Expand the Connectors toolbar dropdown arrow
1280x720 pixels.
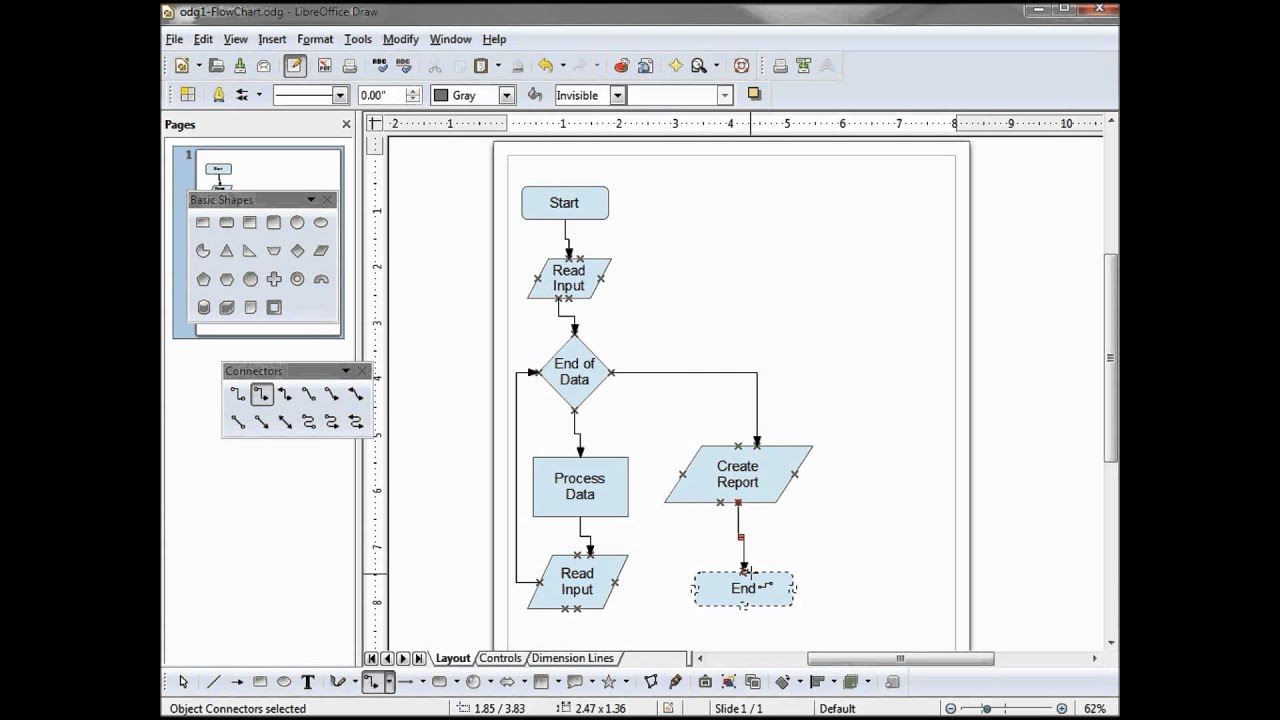coord(346,371)
